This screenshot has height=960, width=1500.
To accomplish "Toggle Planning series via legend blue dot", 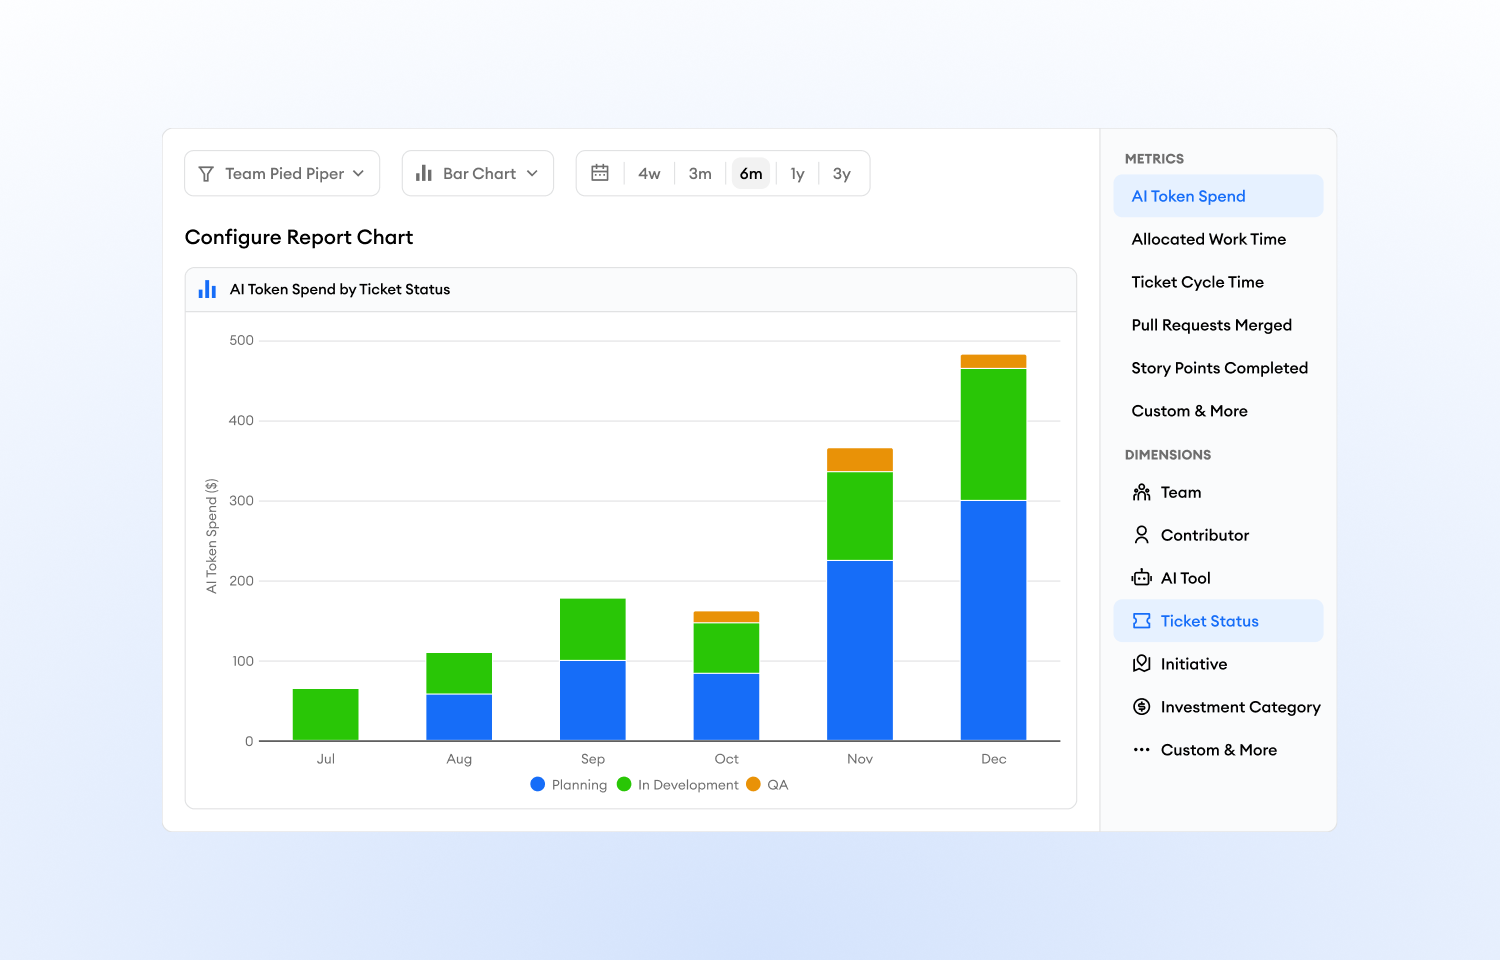I will [x=538, y=784].
